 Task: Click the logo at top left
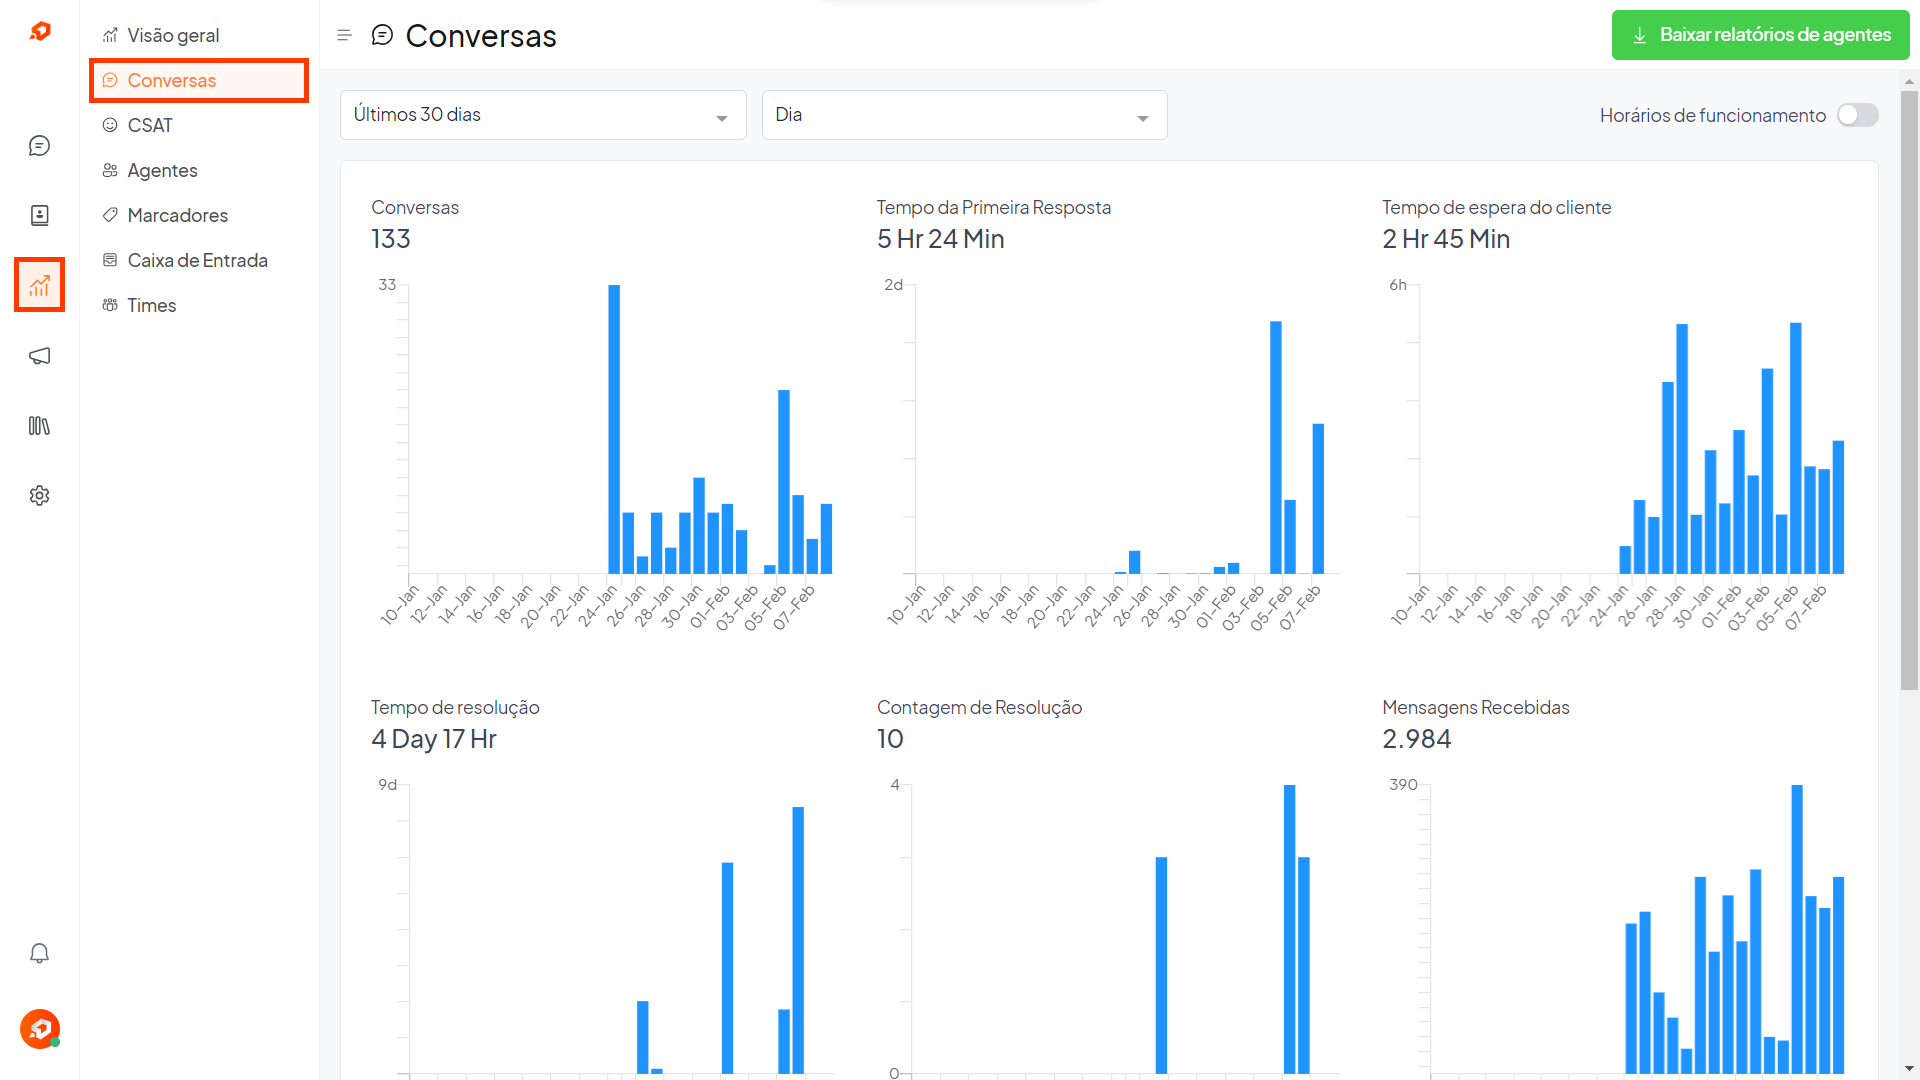(40, 32)
